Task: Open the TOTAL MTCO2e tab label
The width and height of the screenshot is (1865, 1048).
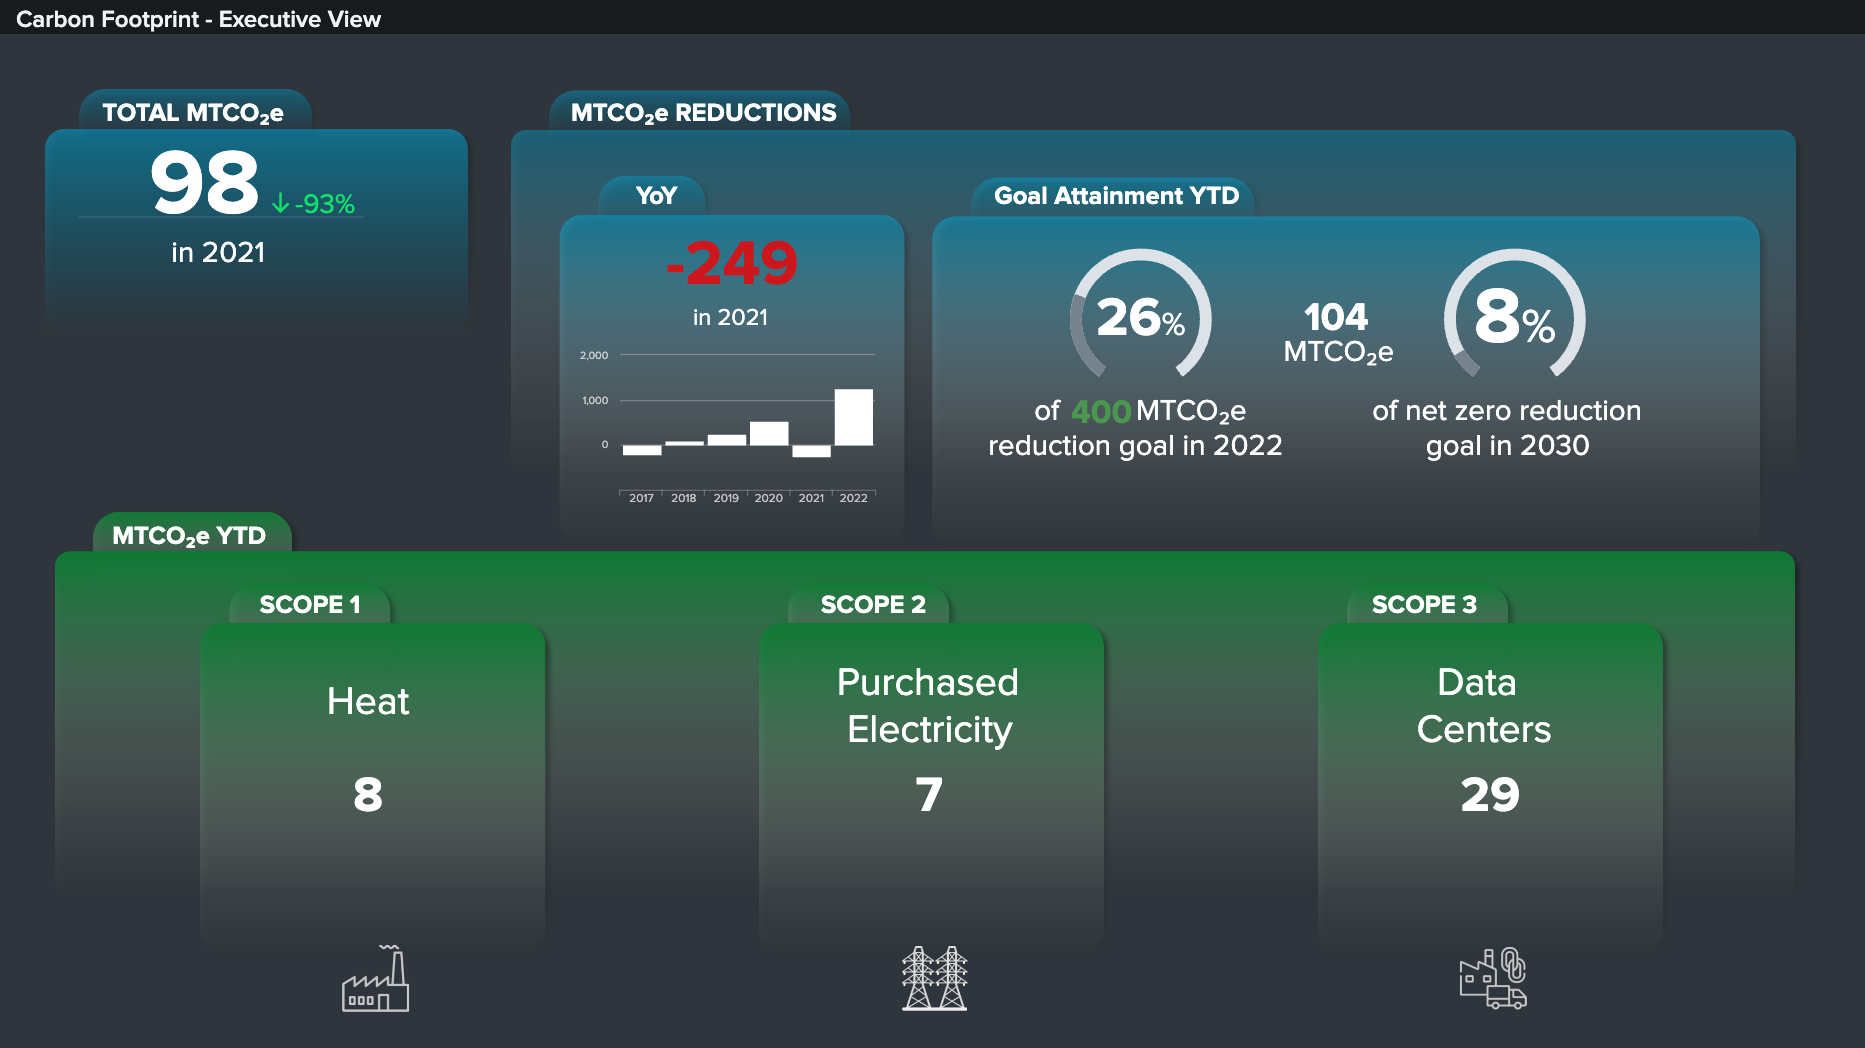Action: 193,113
